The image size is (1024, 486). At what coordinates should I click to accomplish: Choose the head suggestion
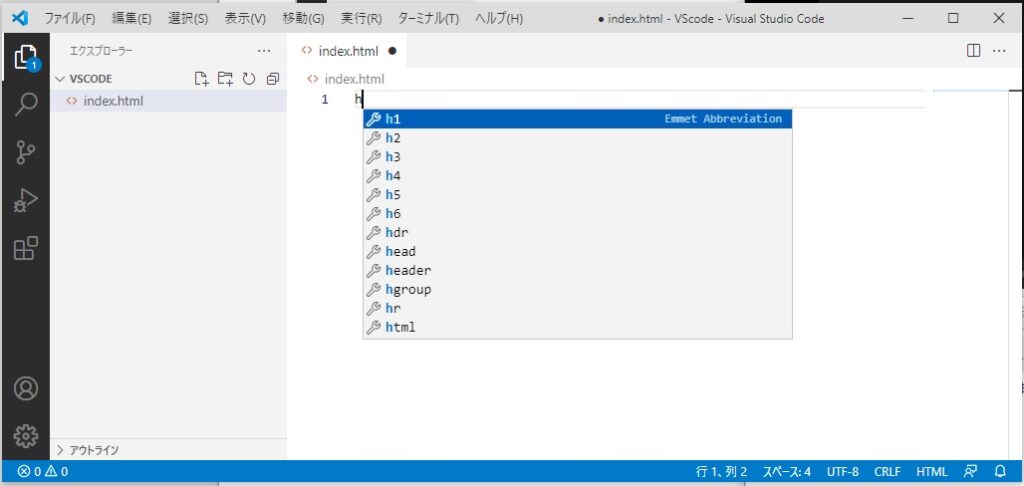pyautogui.click(x=577, y=251)
